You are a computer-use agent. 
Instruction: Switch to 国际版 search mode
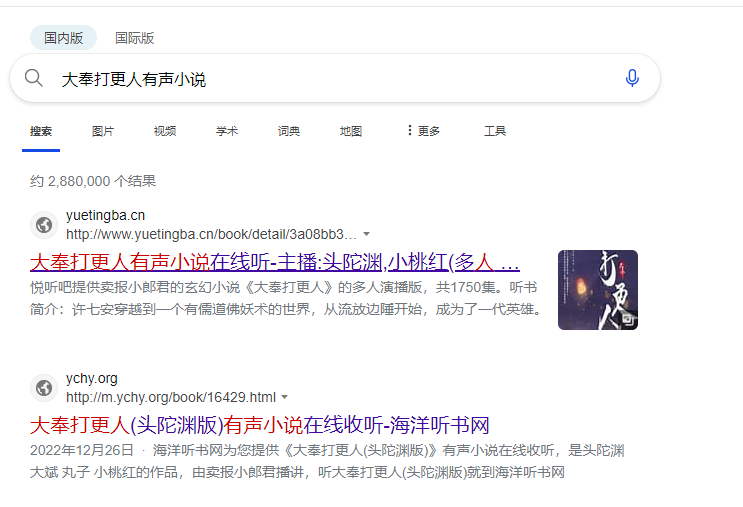point(135,38)
